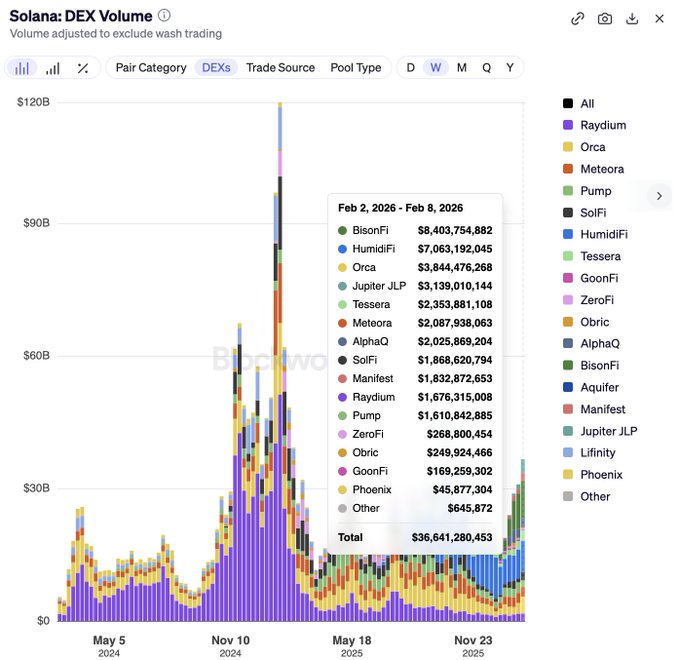680x660 pixels.
Task: Toggle the All legend entry
Action: (586, 103)
